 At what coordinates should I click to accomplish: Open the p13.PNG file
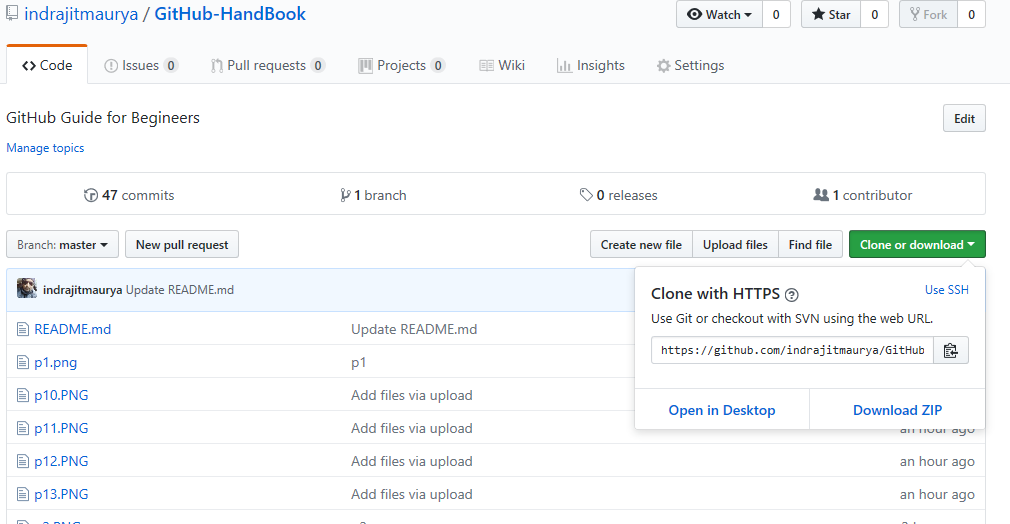point(61,494)
